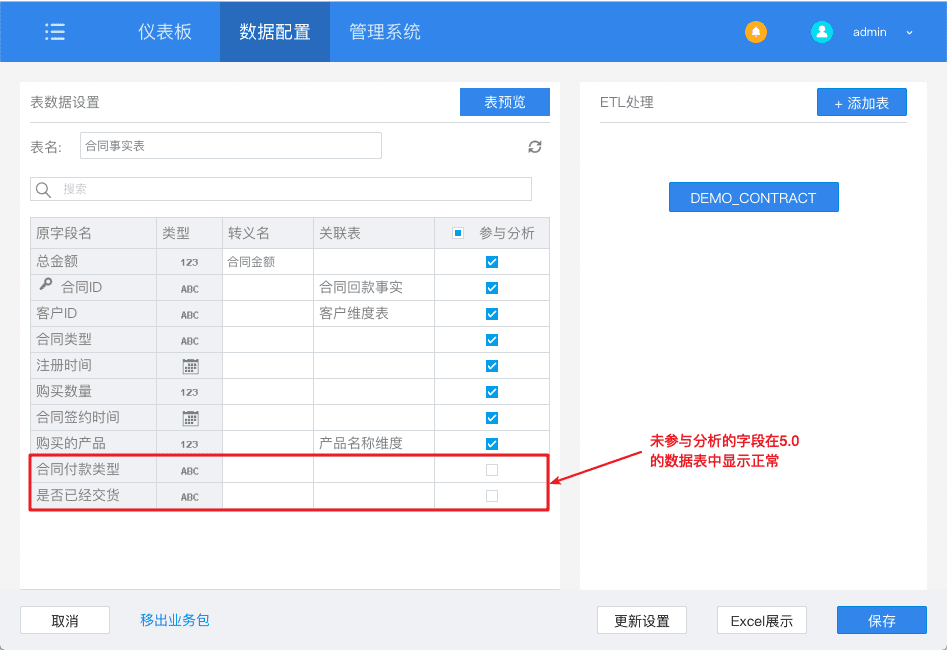Click the 关联表 cell 产品名称维度
The height and width of the screenshot is (650, 947).
[x=374, y=443]
